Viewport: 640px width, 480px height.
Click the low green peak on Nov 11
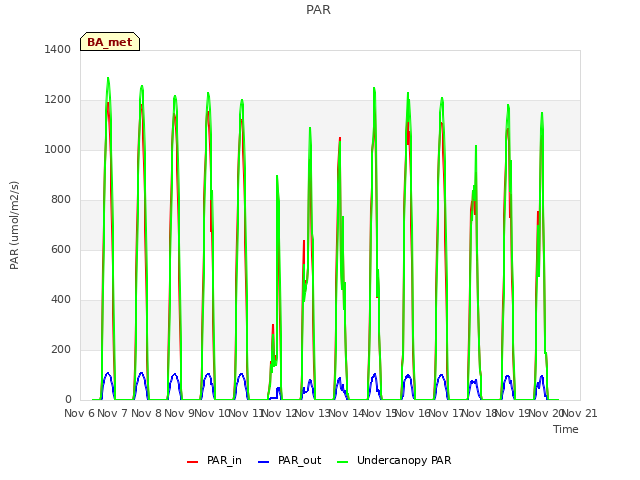(277, 176)
